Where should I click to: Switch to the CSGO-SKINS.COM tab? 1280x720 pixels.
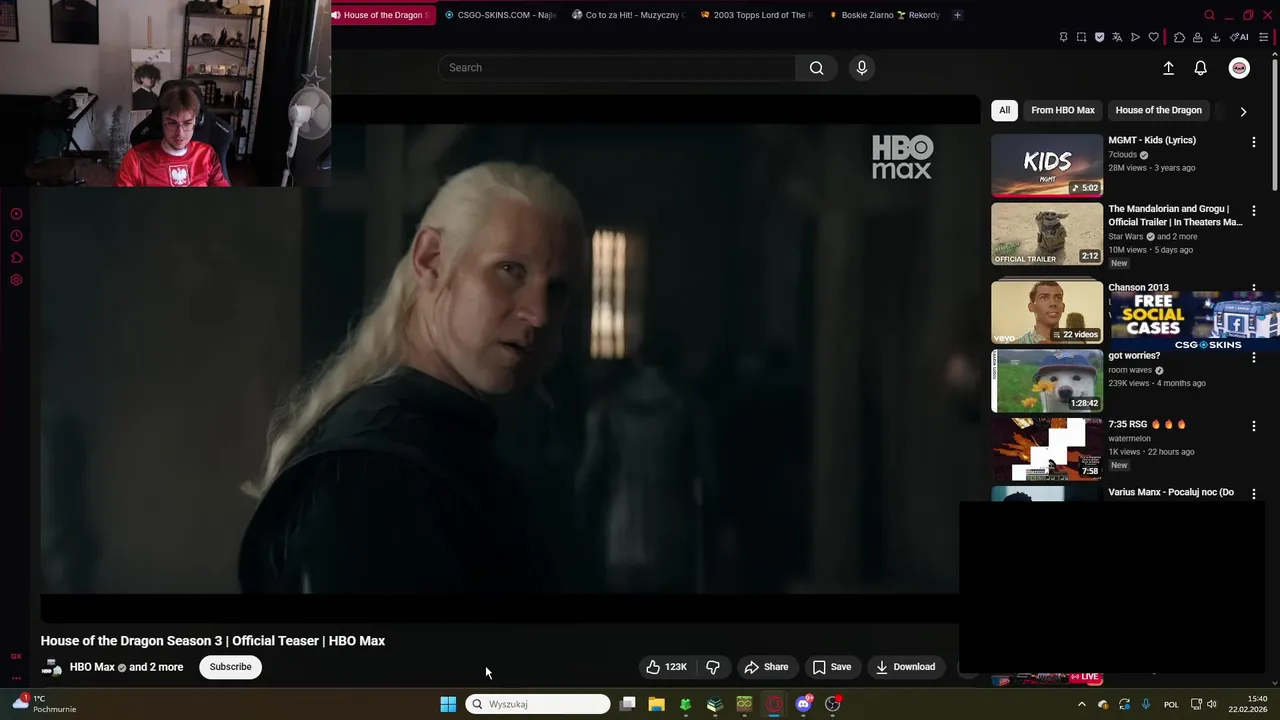click(x=499, y=15)
